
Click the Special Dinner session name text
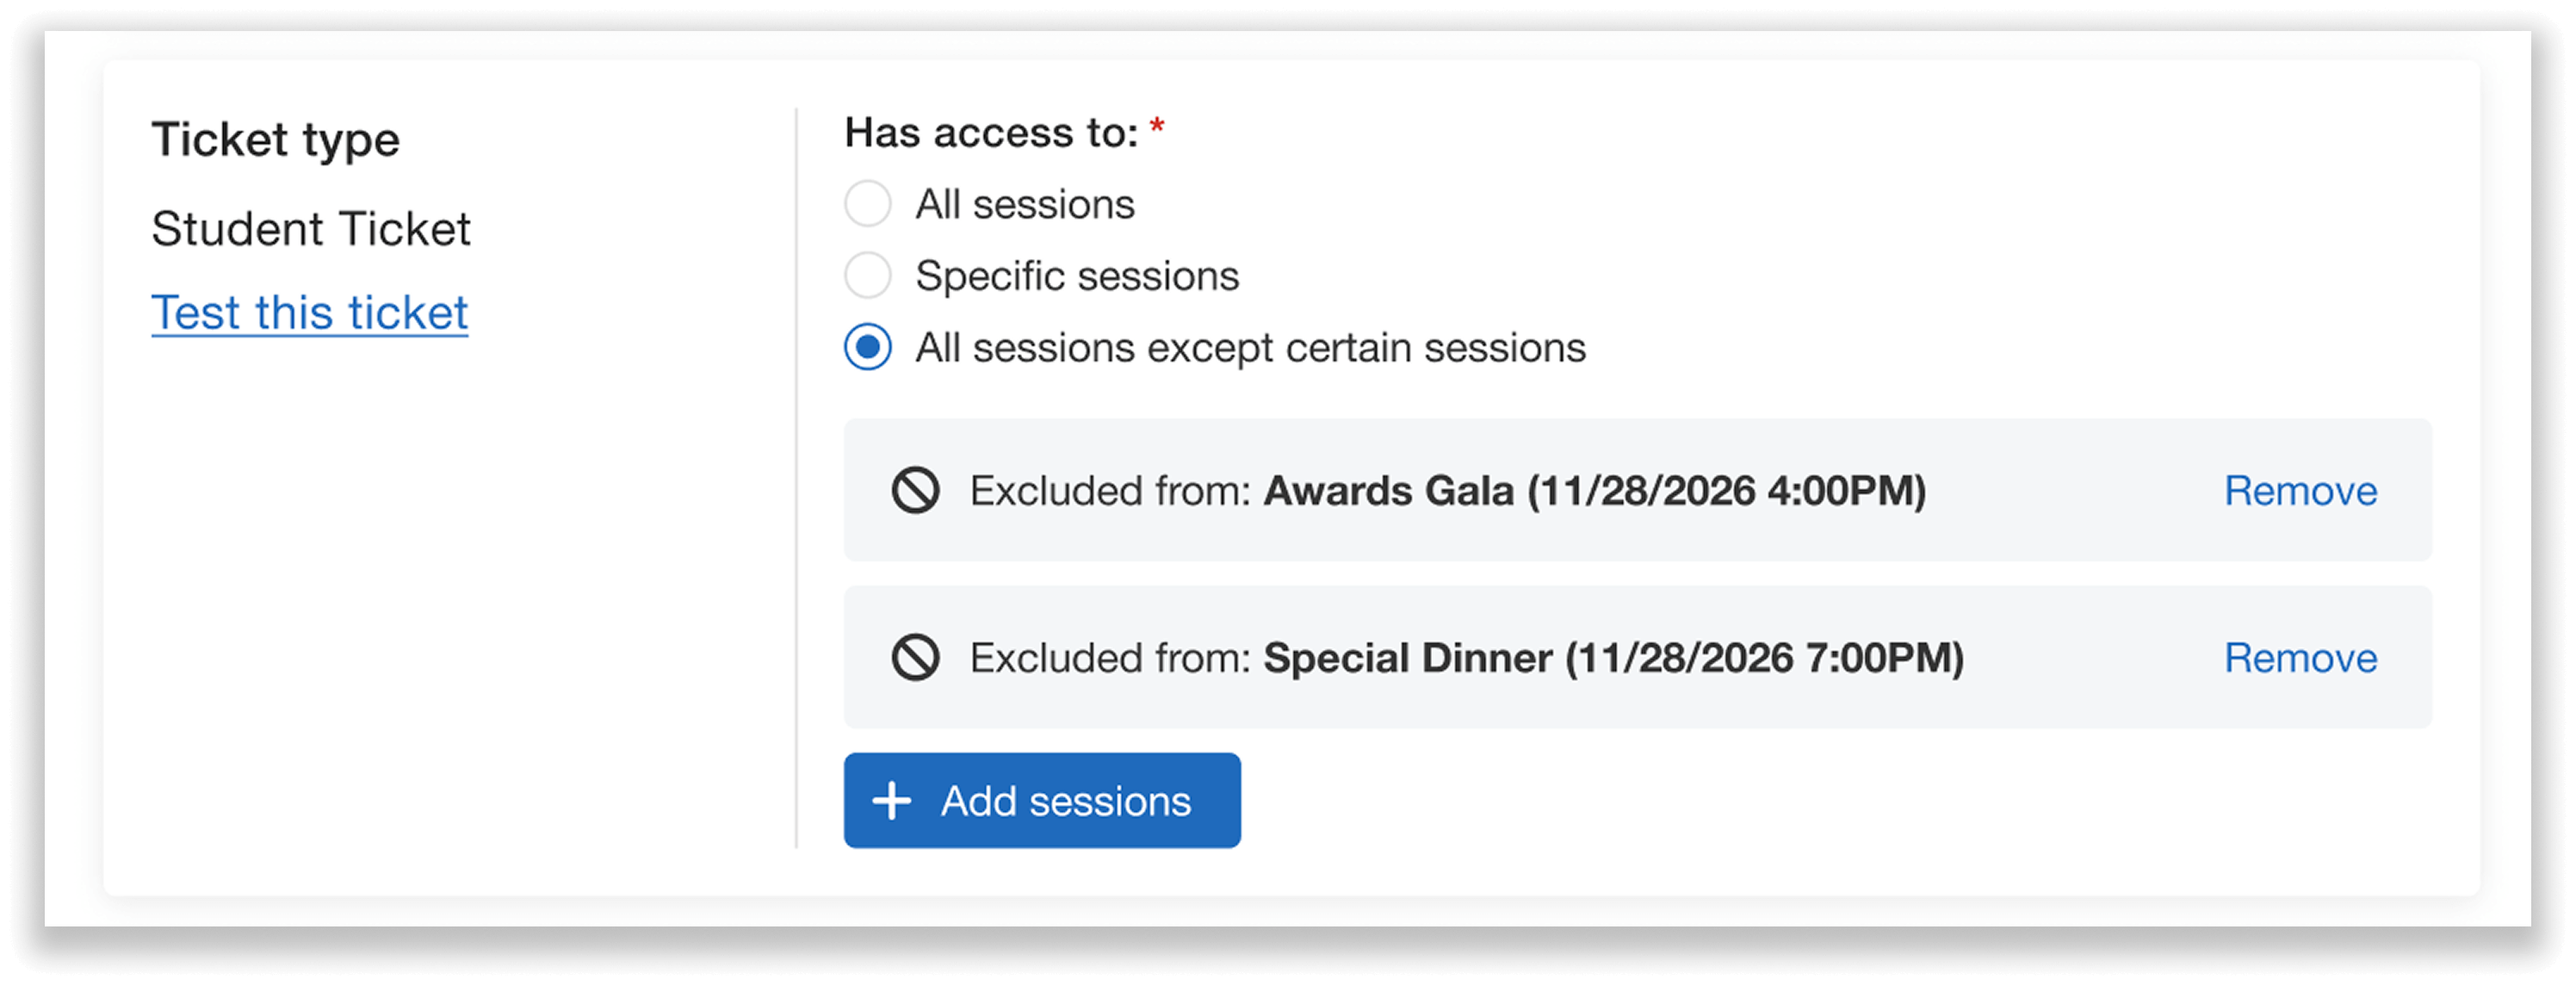point(1616,658)
